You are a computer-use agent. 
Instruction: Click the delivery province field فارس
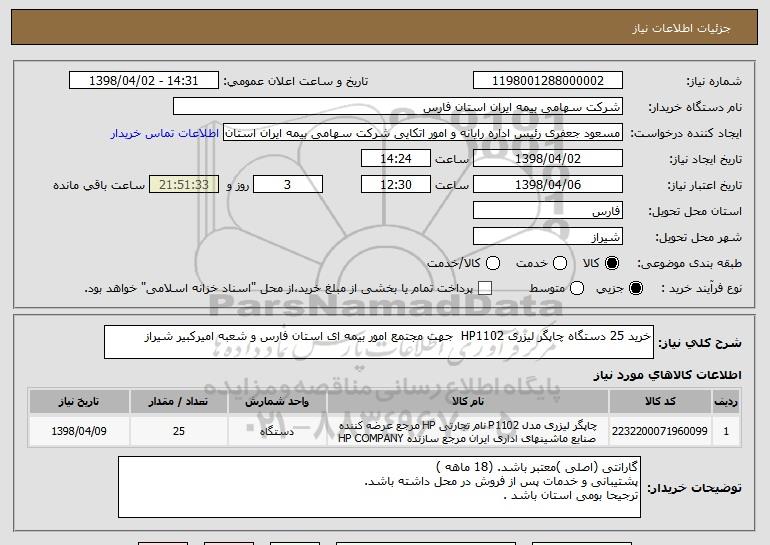click(x=548, y=211)
